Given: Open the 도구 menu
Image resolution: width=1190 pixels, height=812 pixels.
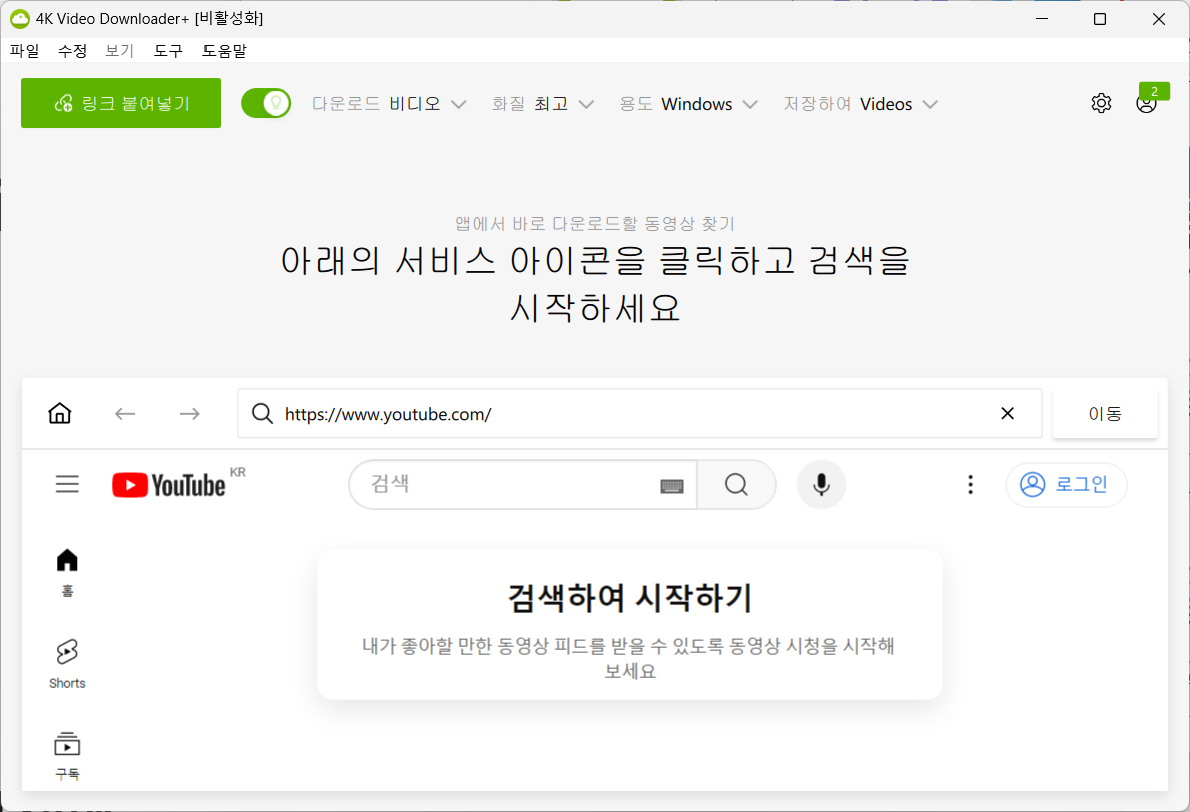Looking at the screenshot, I should tap(168, 51).
